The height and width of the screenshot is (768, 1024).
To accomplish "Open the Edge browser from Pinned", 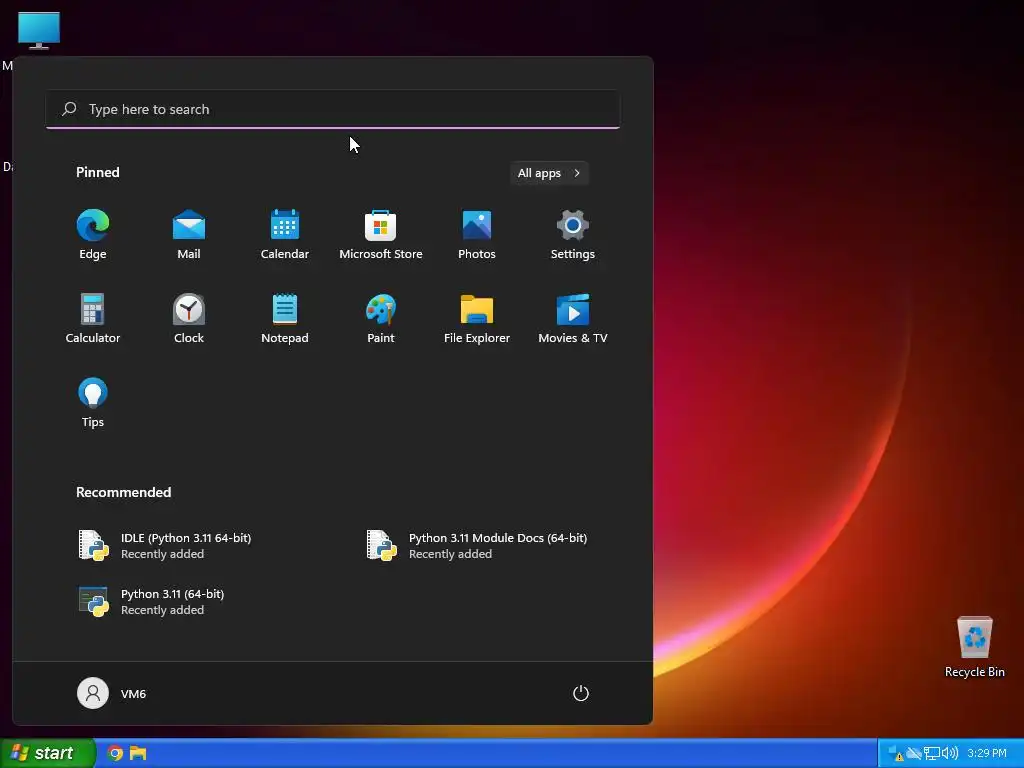I will point(93,234).
